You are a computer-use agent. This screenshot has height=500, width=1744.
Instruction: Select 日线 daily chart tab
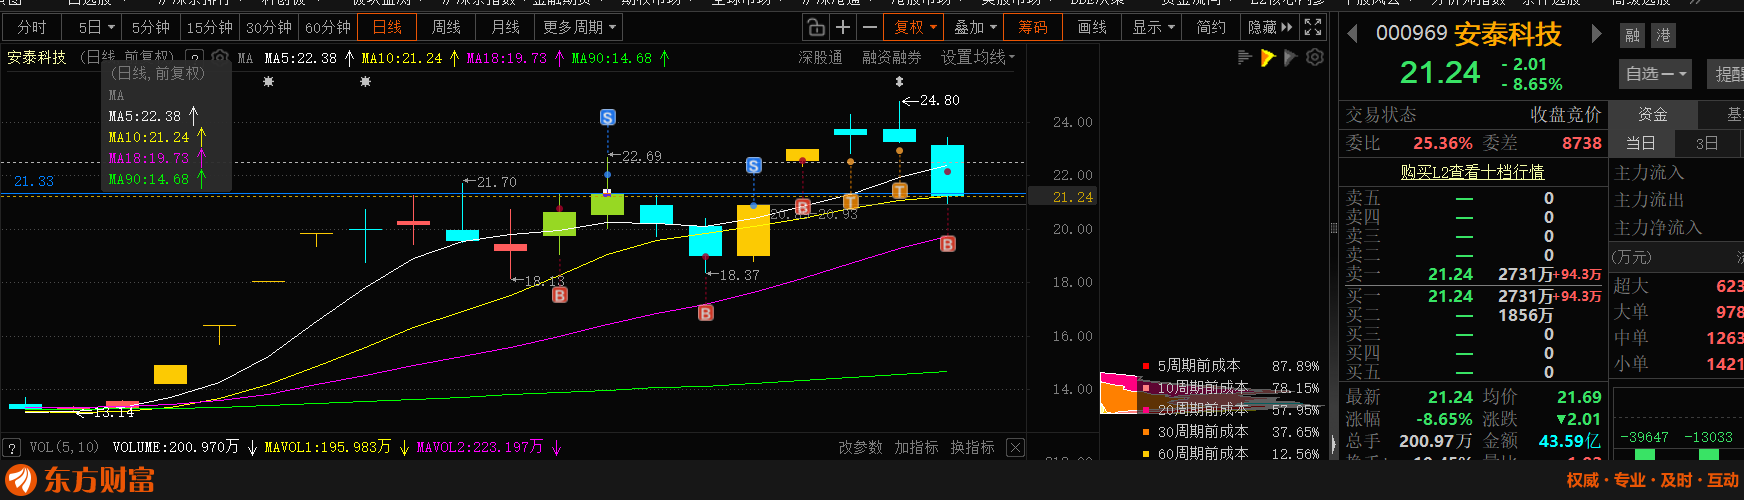coord(387,27)
